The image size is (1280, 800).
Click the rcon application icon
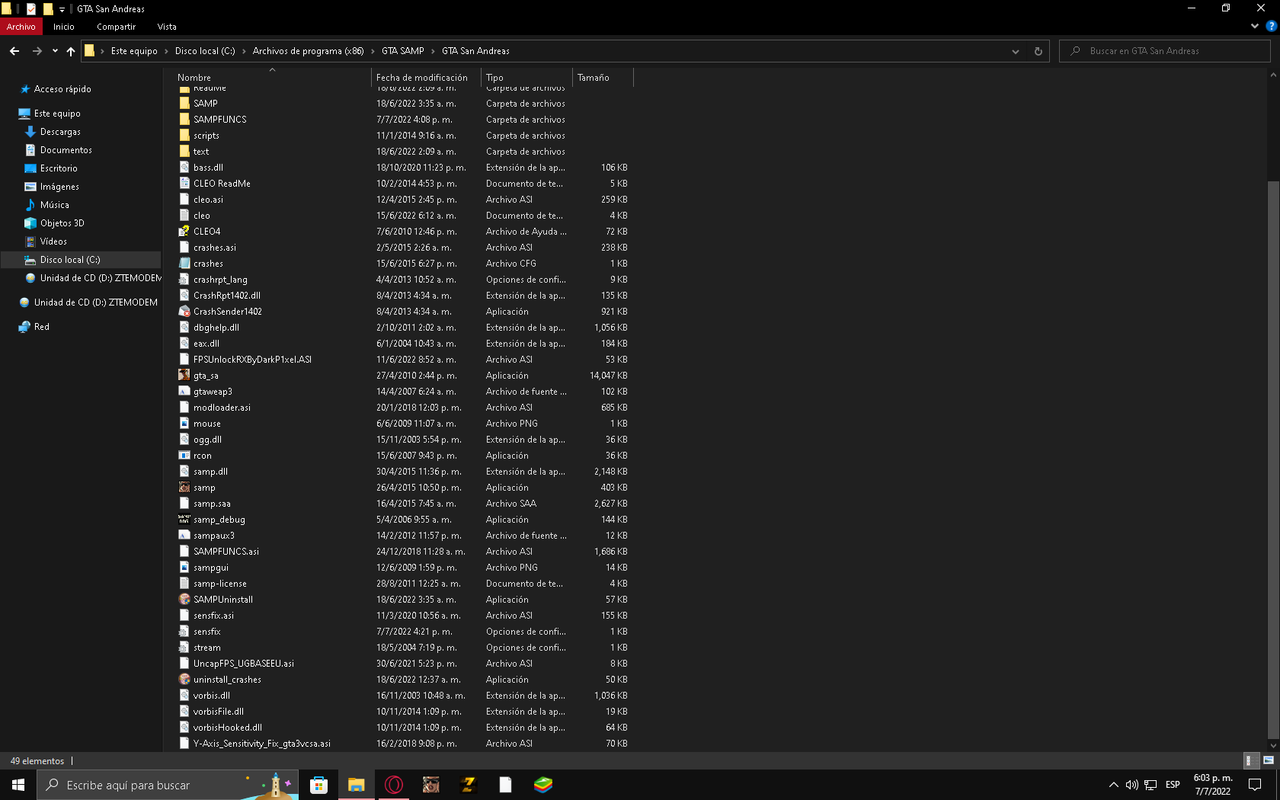click(x=184, y=455)
